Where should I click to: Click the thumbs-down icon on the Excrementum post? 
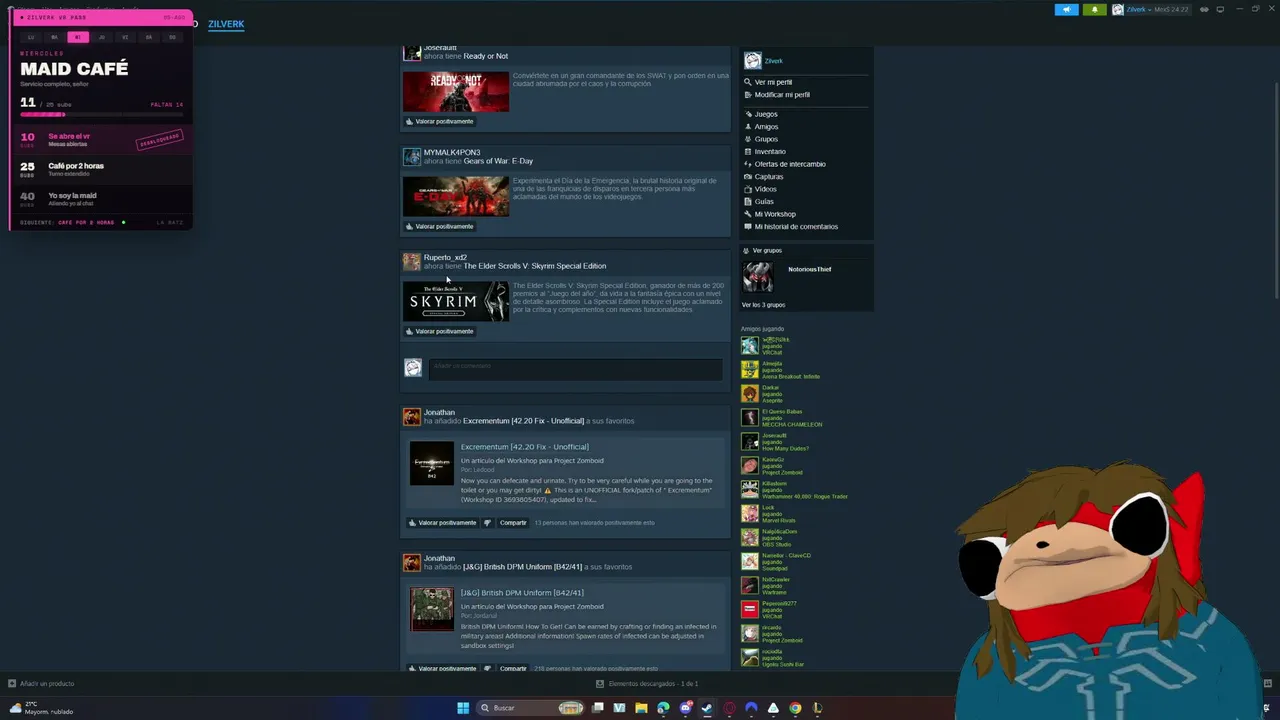click(488, 523)
